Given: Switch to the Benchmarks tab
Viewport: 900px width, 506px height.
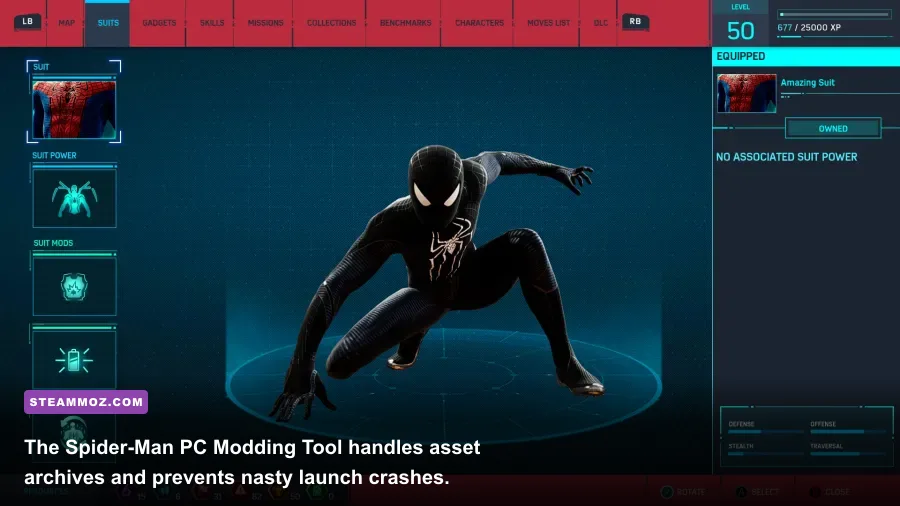Looking at the screenshot, I should [405, 23].
